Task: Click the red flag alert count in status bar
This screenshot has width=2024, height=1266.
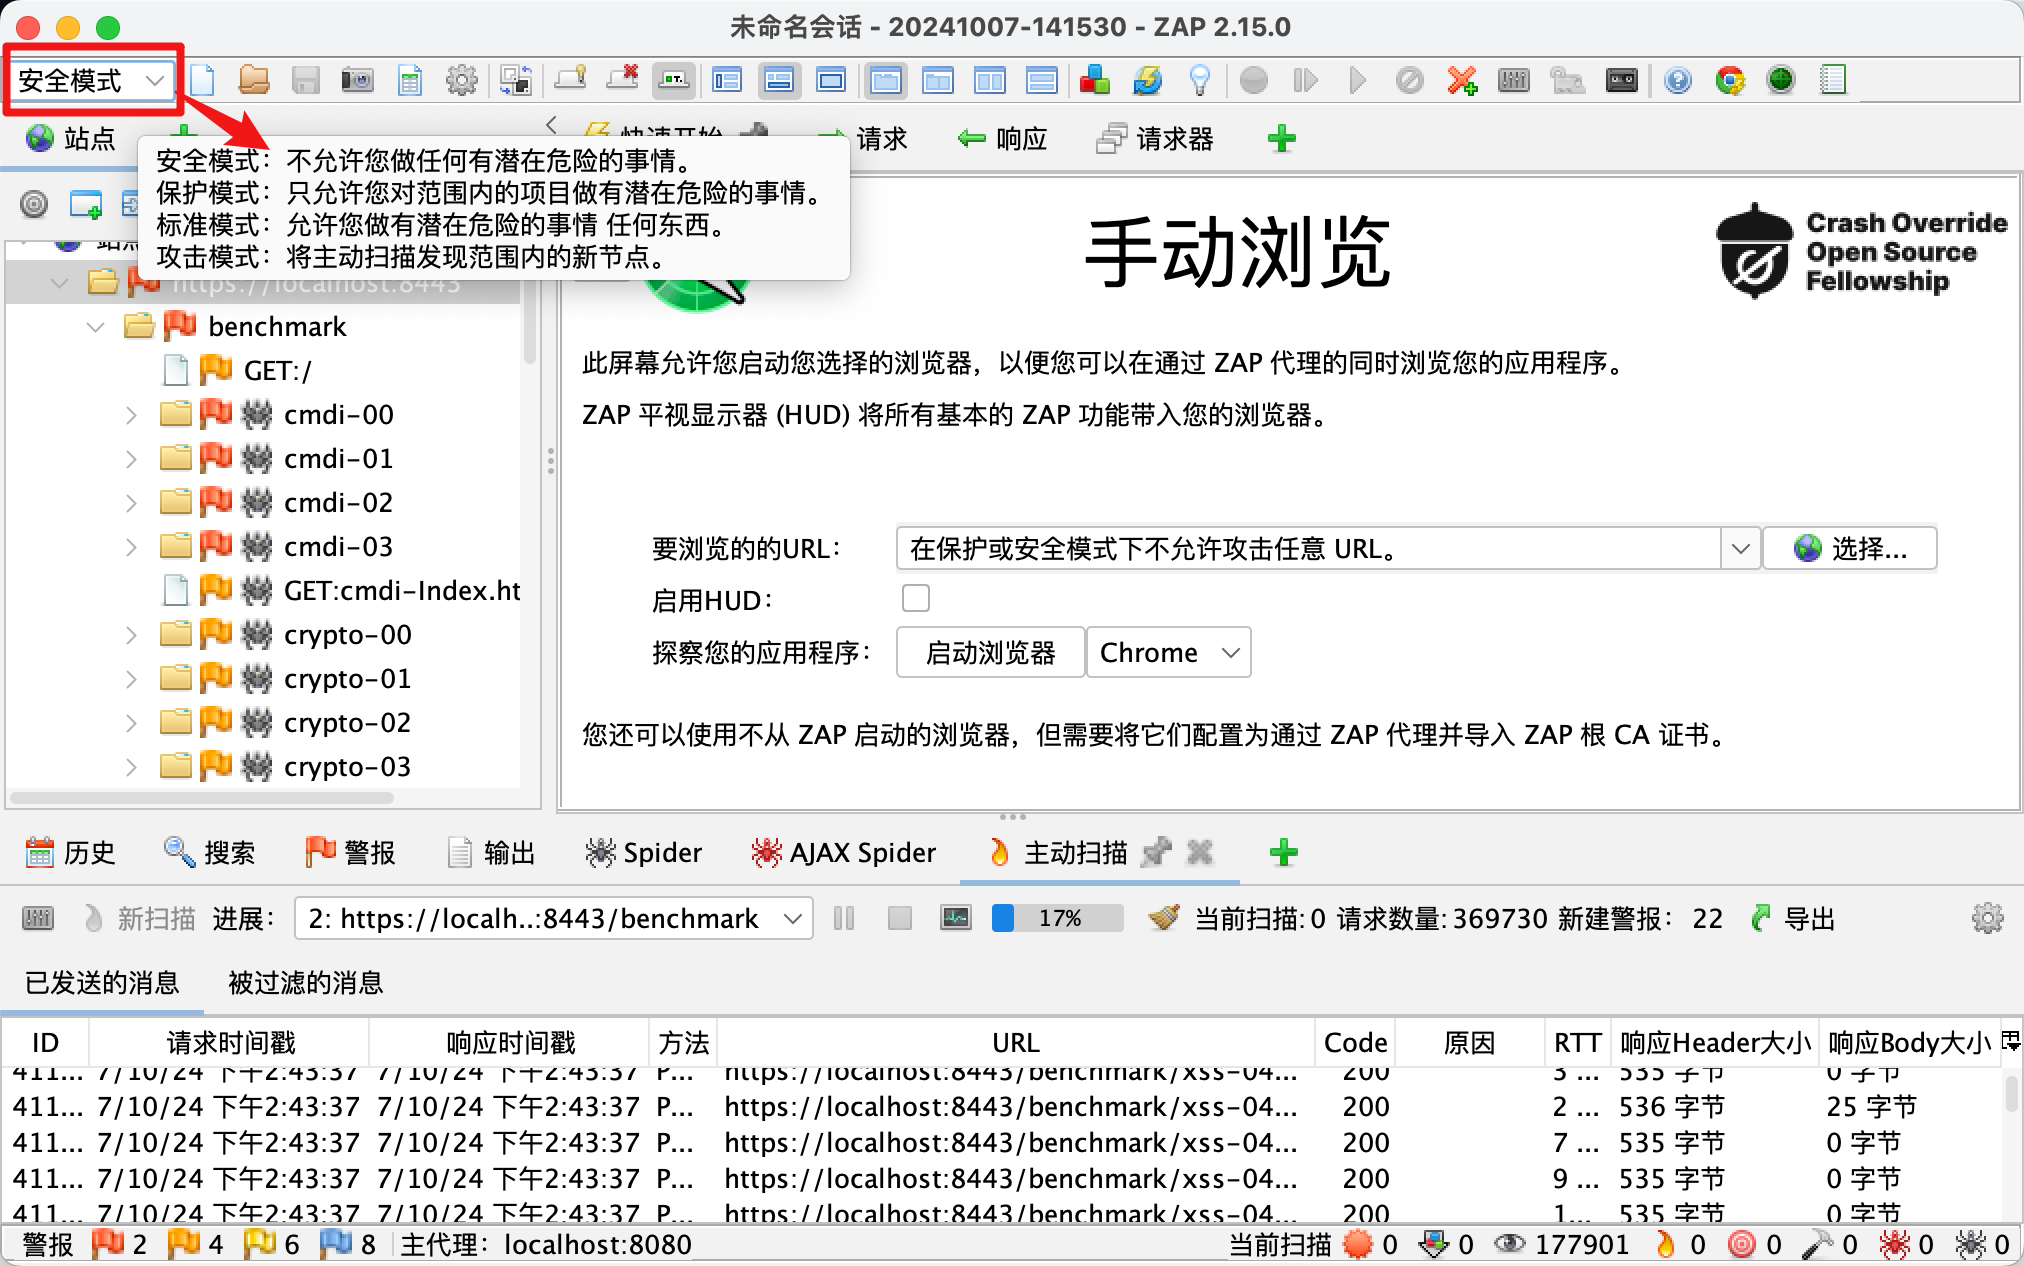Action: [x=120, y=1244]
